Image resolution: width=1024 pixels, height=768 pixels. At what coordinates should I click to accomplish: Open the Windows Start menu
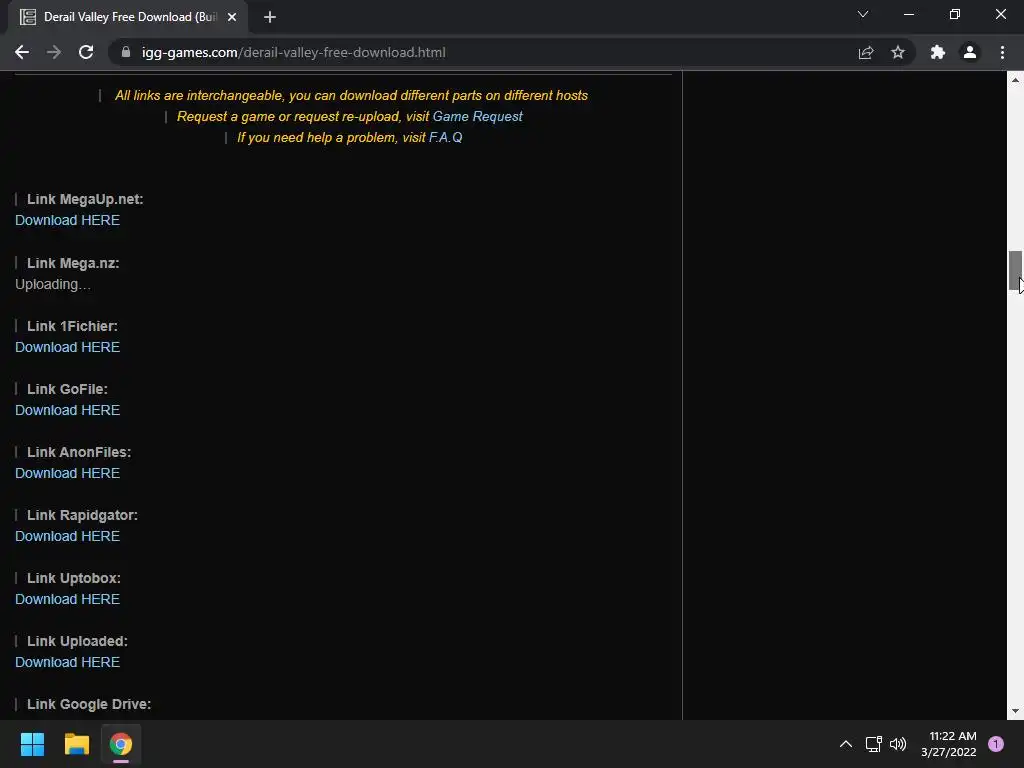(32, 744)
